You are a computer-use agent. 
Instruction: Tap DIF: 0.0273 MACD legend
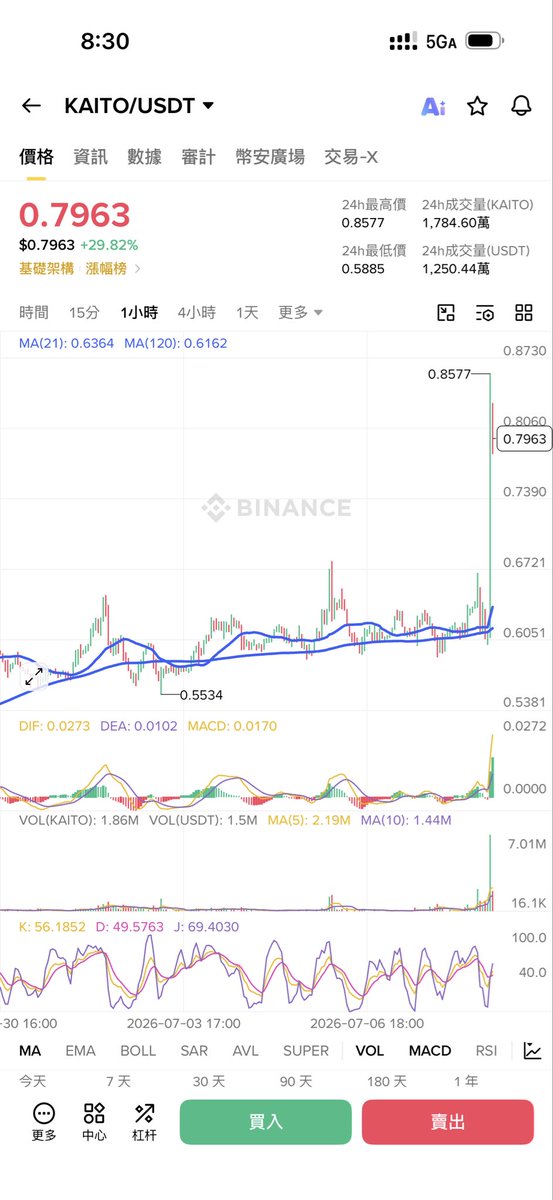[x=55, y=726]
